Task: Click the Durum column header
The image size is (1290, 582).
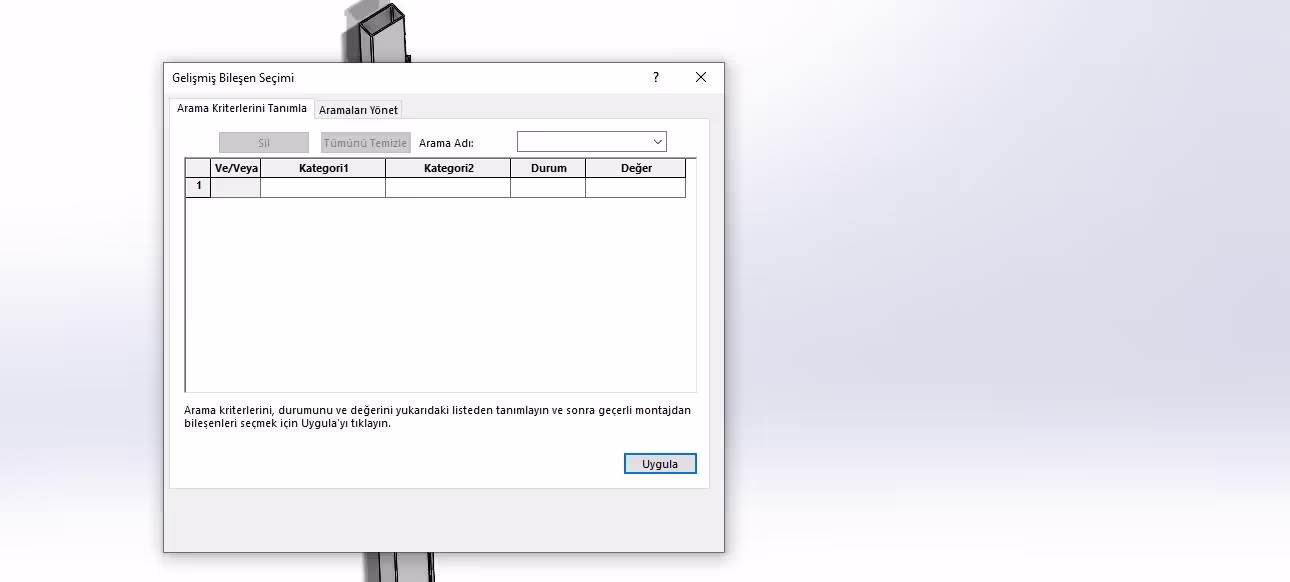Action: tap(548, 168)
